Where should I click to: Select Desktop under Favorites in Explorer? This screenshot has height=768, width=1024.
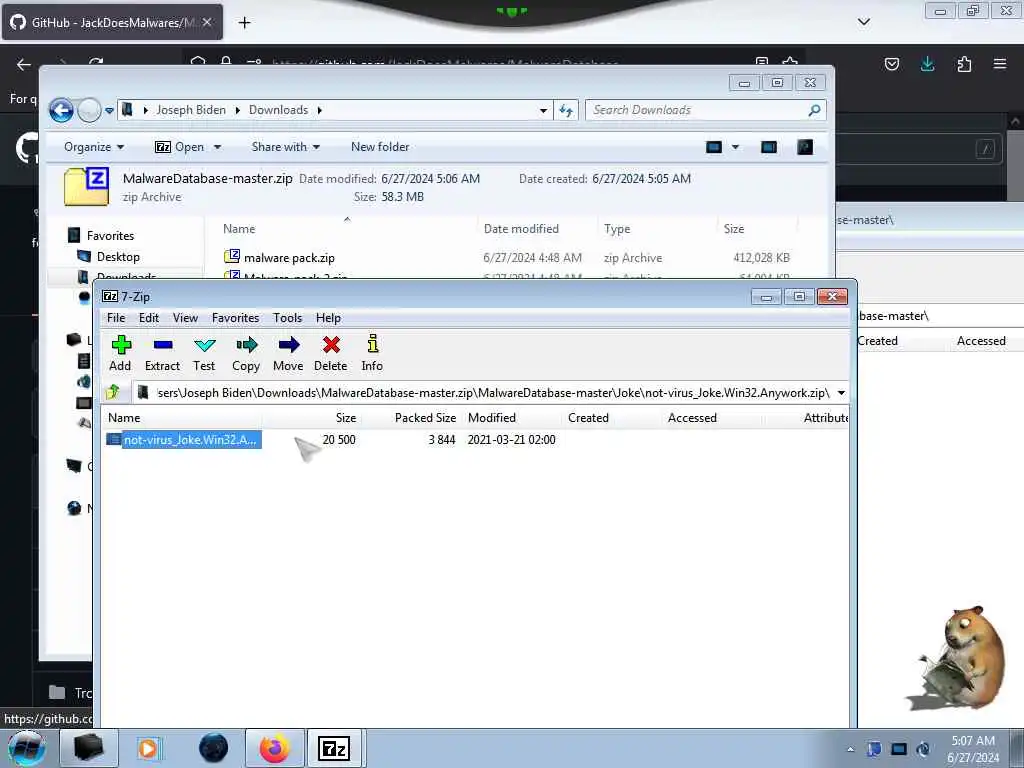[x=118, y=257]
